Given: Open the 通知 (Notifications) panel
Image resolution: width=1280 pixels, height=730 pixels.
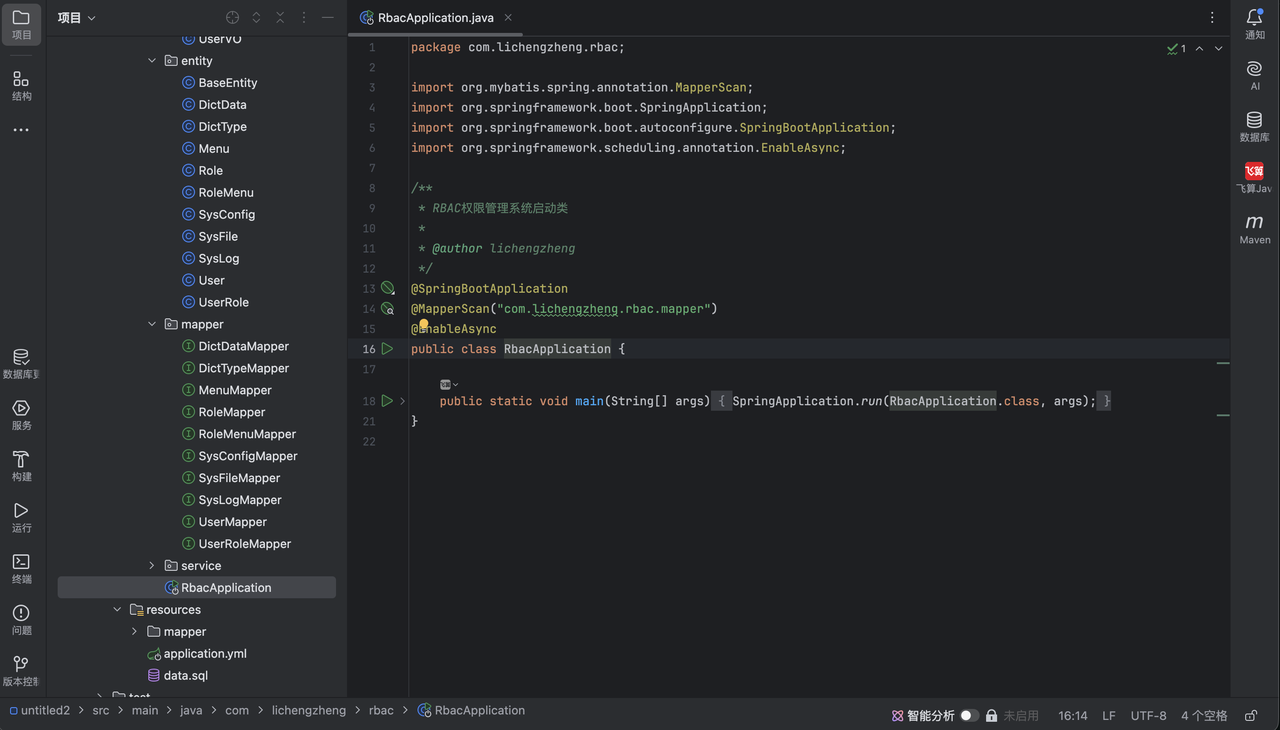Looking at the screenshot, I should point(1255,25).
